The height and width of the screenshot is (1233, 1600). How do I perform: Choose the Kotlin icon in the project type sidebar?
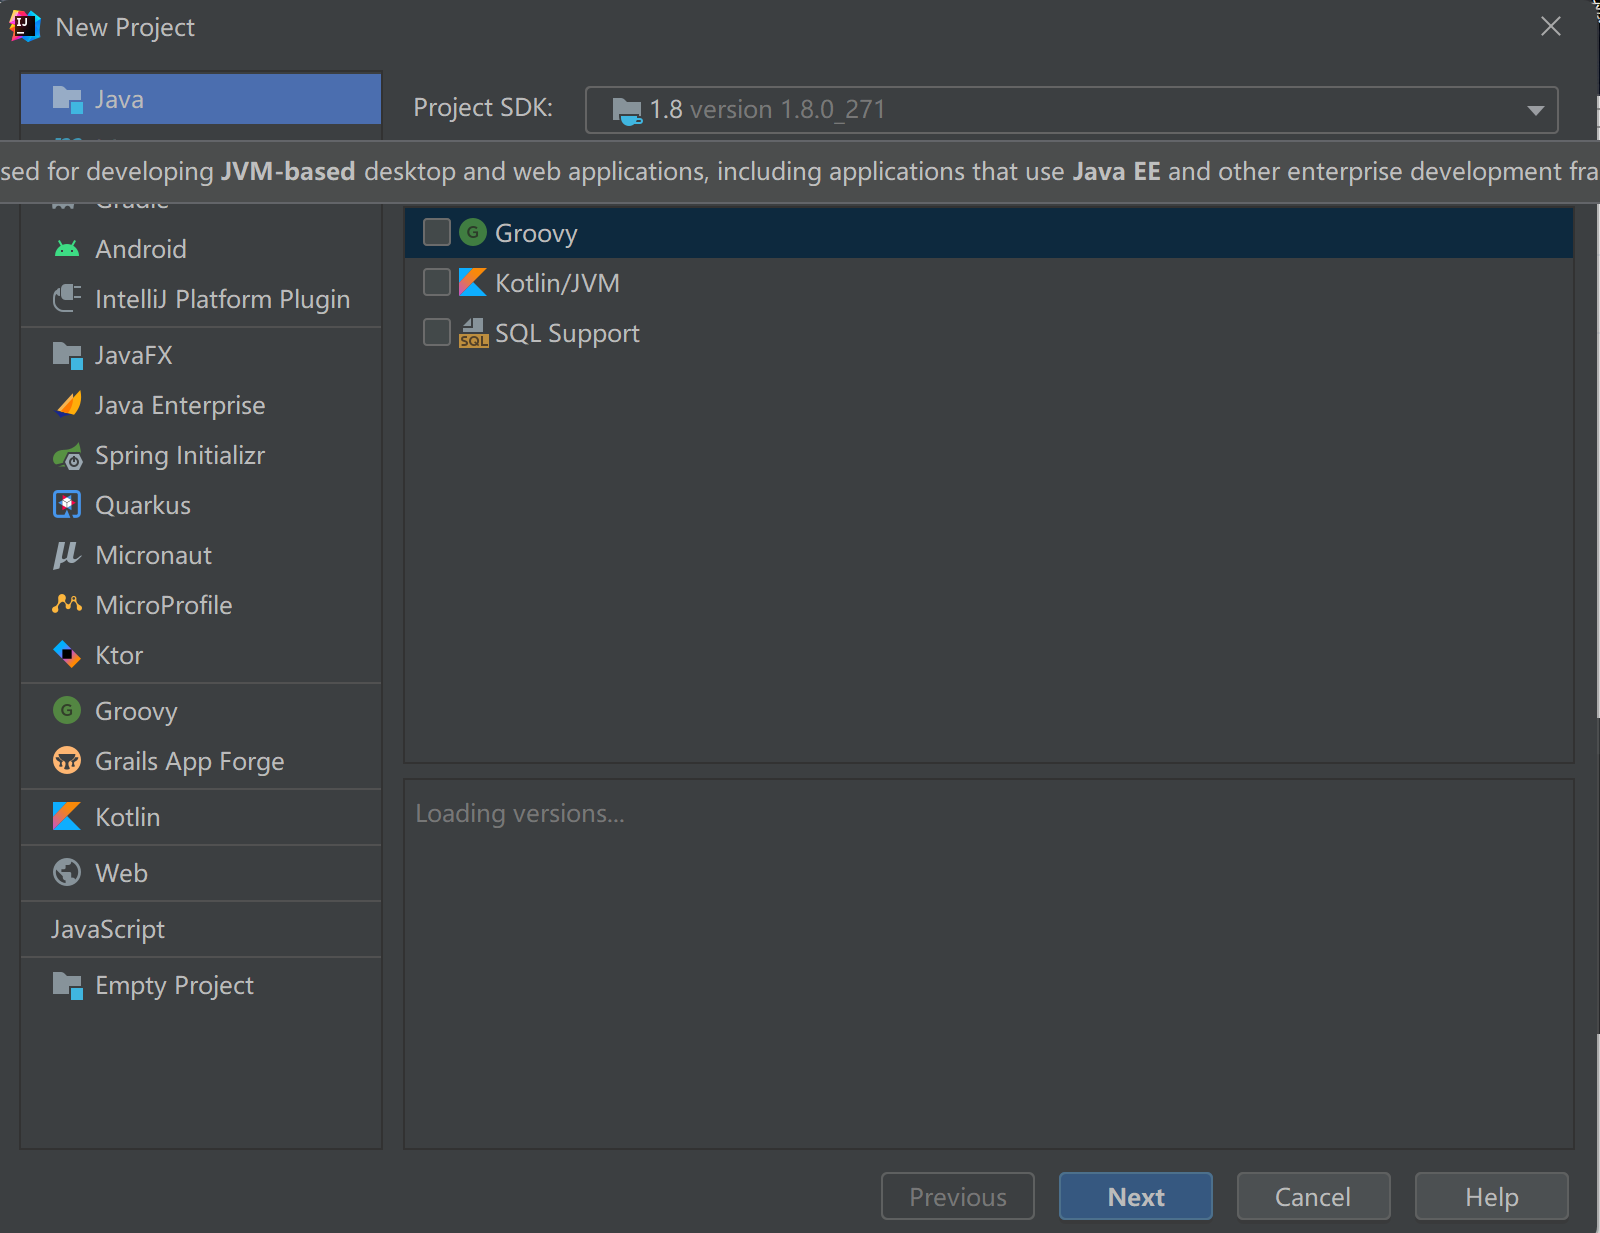(67, 817)
